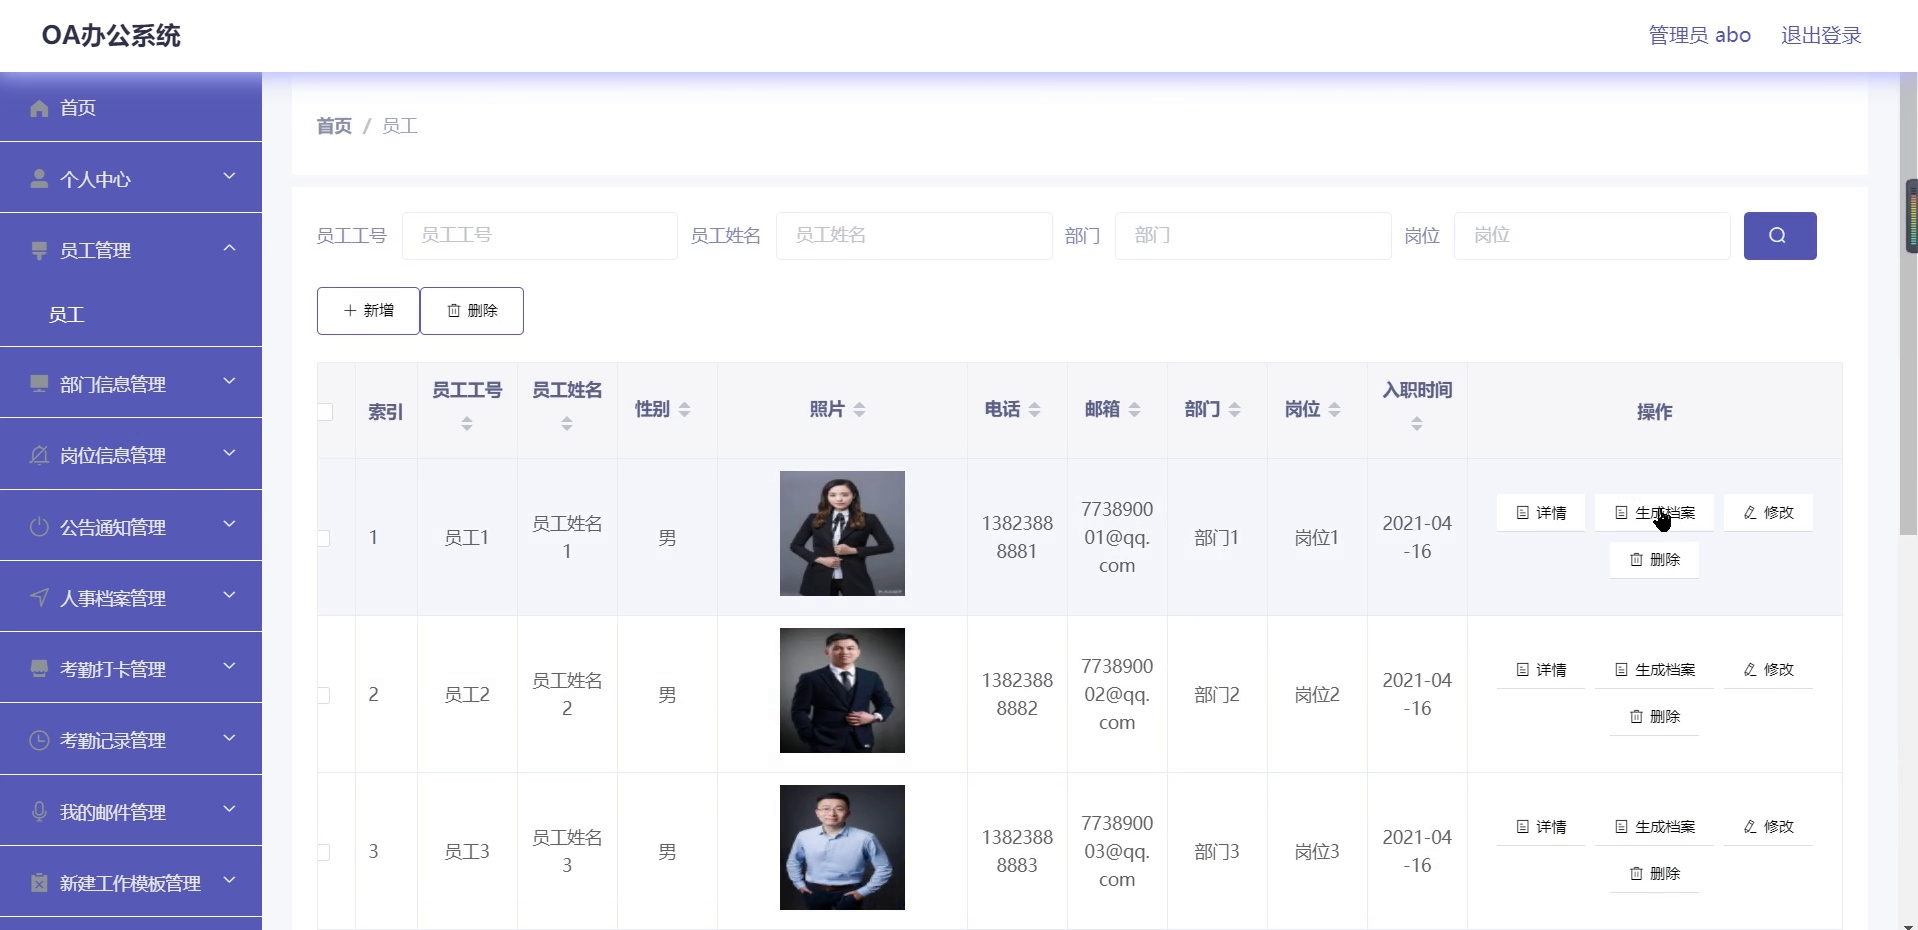The image size is (1918, 930).
Task: Check the checkbox for 员工1 row
Action: 323,538
